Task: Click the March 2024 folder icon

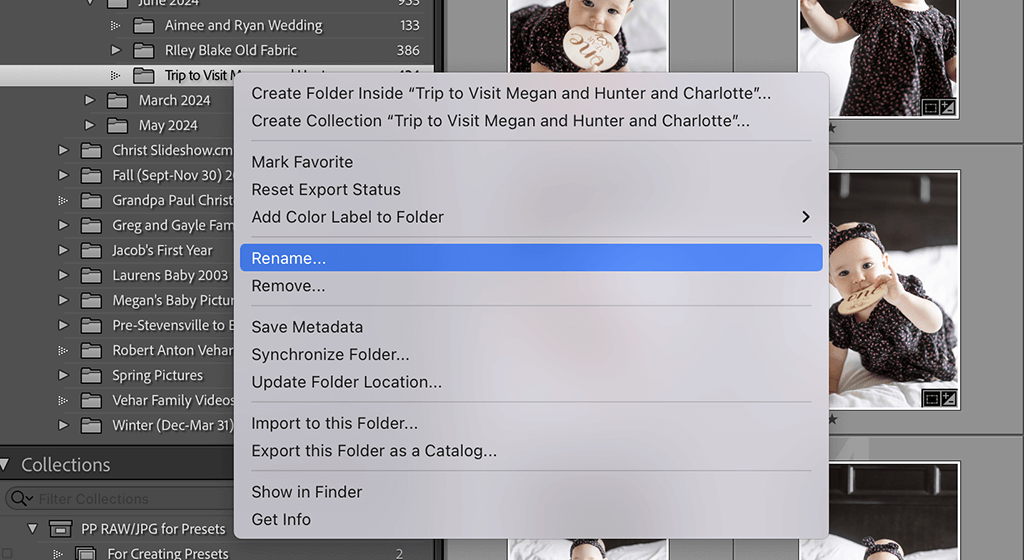Action: pos(118,101)
